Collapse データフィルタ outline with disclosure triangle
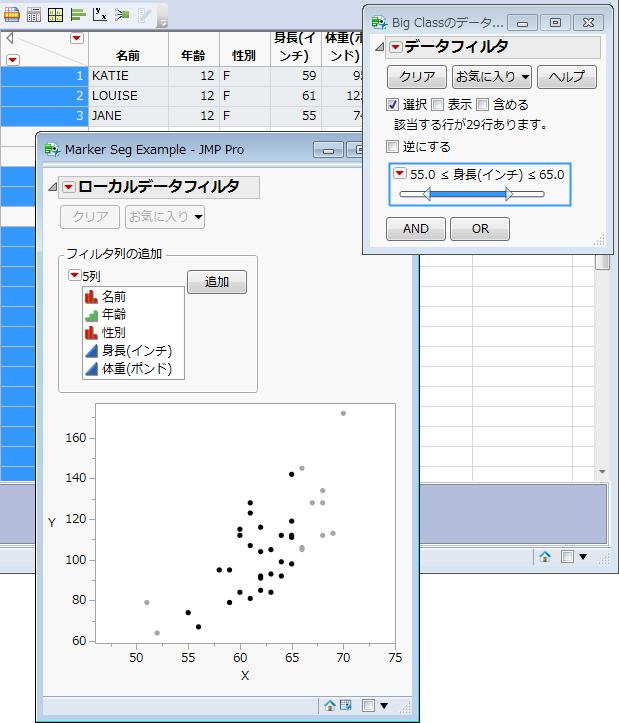The width and height of the screenshot is (619, 723). pos(379,47)
